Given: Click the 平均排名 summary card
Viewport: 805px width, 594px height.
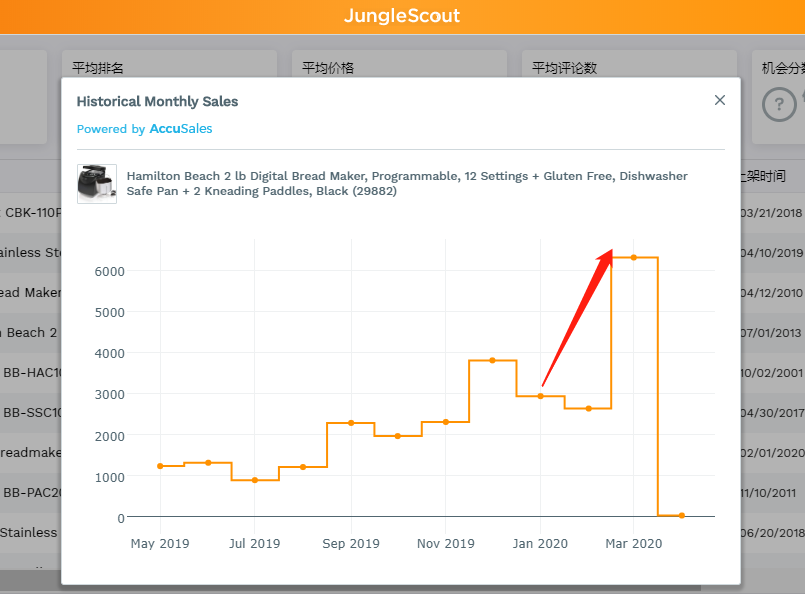Looking at the screenshot, I should click(168, 68).
